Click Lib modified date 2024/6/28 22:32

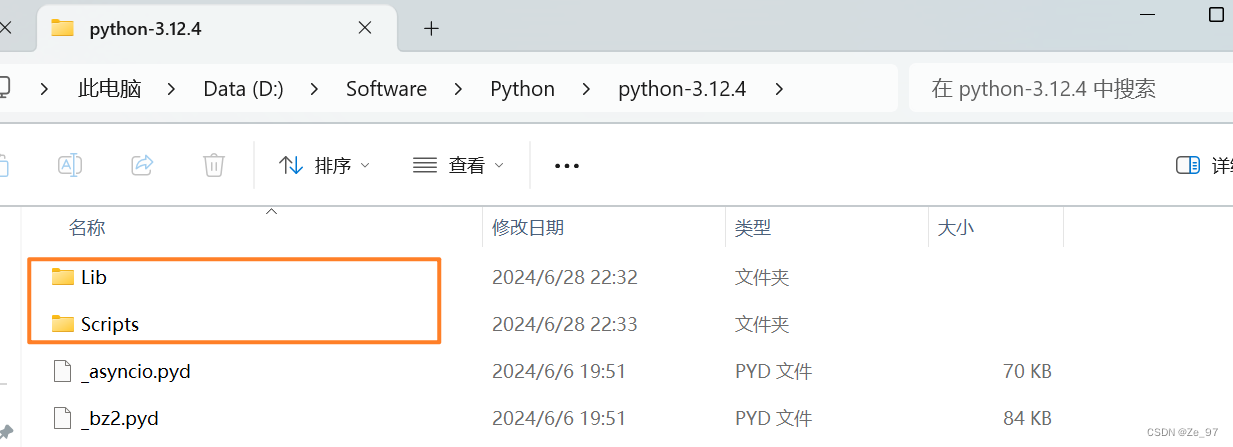(565, 277)
